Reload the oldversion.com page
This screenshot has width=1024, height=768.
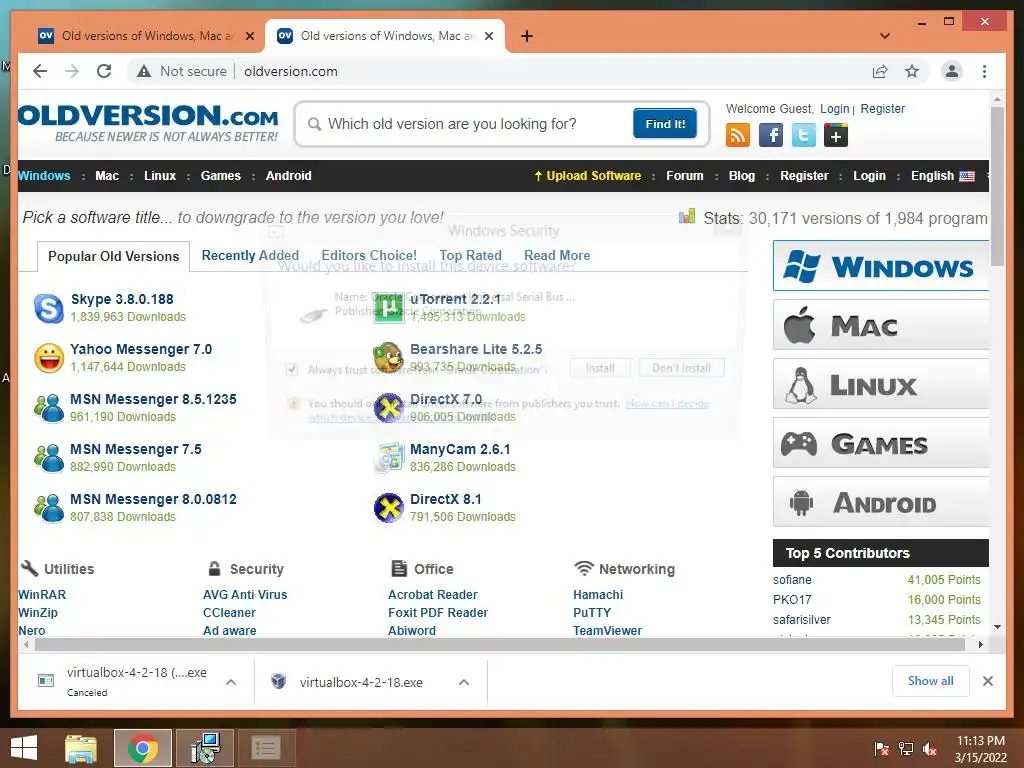pyautogui.click(x=104, y=71)
